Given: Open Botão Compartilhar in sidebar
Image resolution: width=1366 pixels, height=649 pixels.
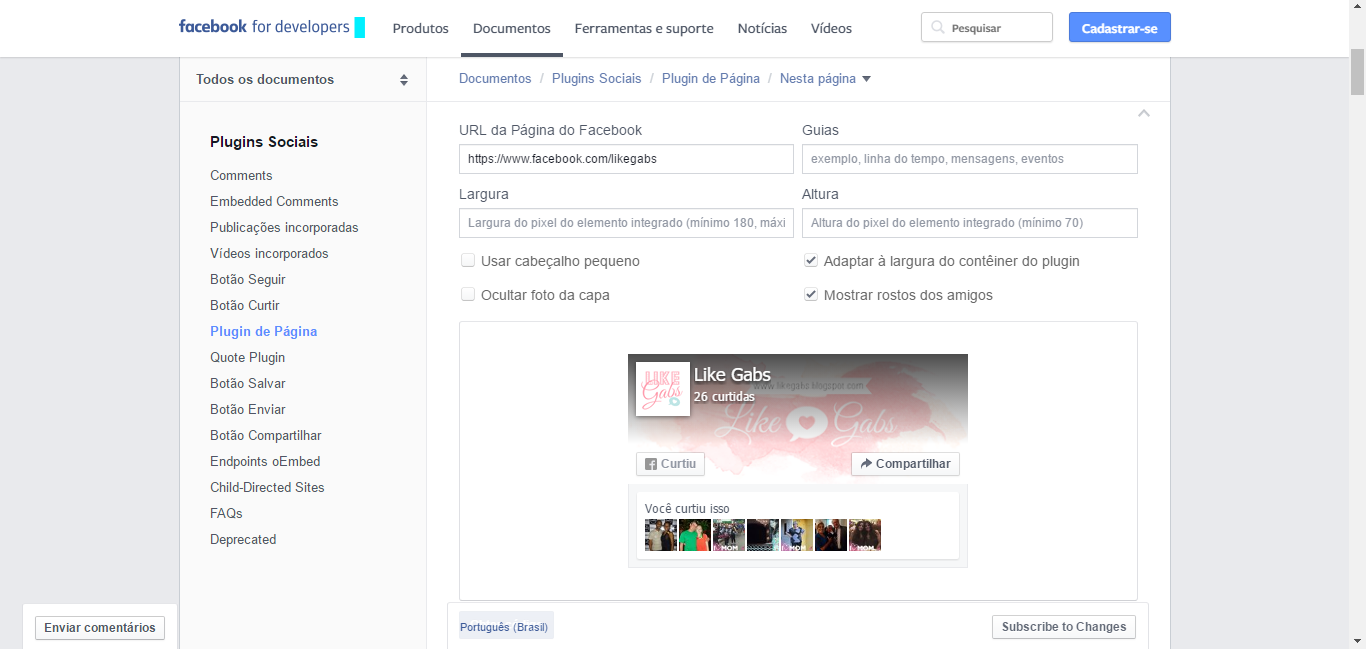Looking at the screenshot, I should (266, 435).
